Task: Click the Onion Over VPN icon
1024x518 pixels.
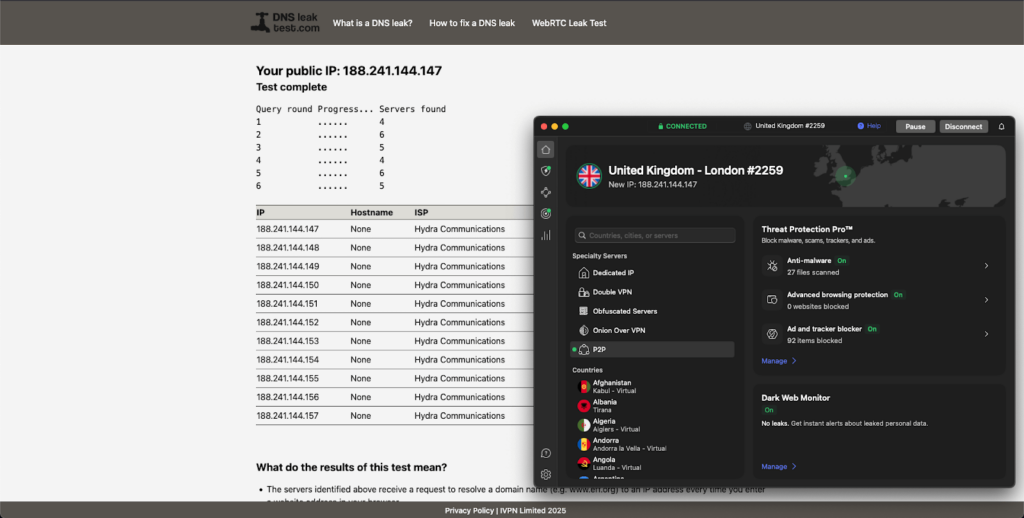Action: click(x=584, y=331)
